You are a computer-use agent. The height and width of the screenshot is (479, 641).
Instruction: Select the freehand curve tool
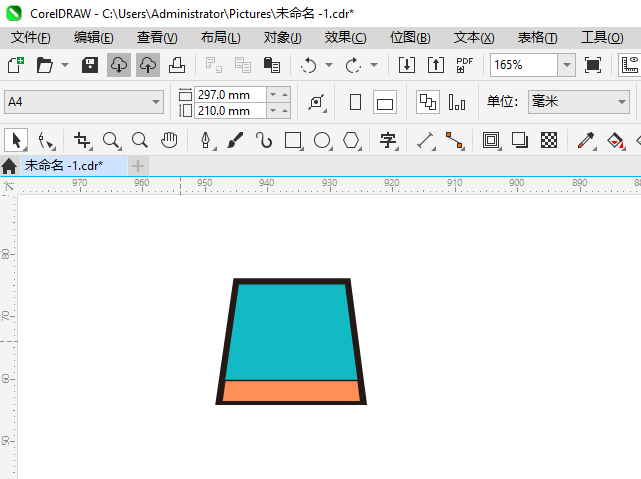tap(264, 141)
